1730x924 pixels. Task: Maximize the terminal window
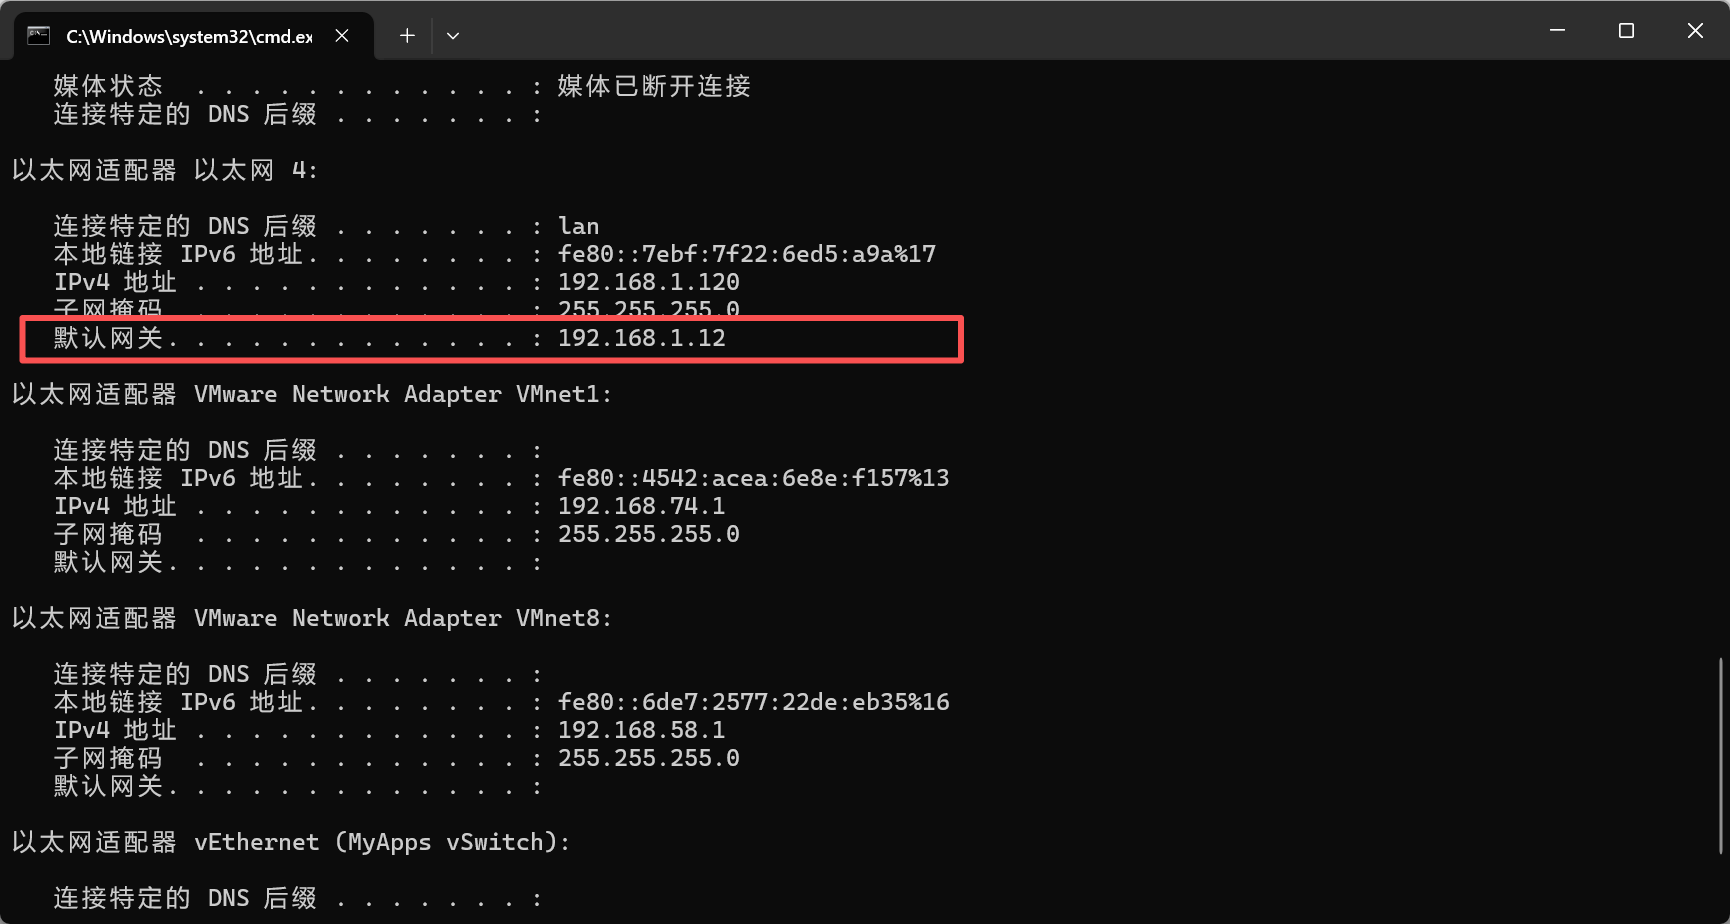point(1626,31)
